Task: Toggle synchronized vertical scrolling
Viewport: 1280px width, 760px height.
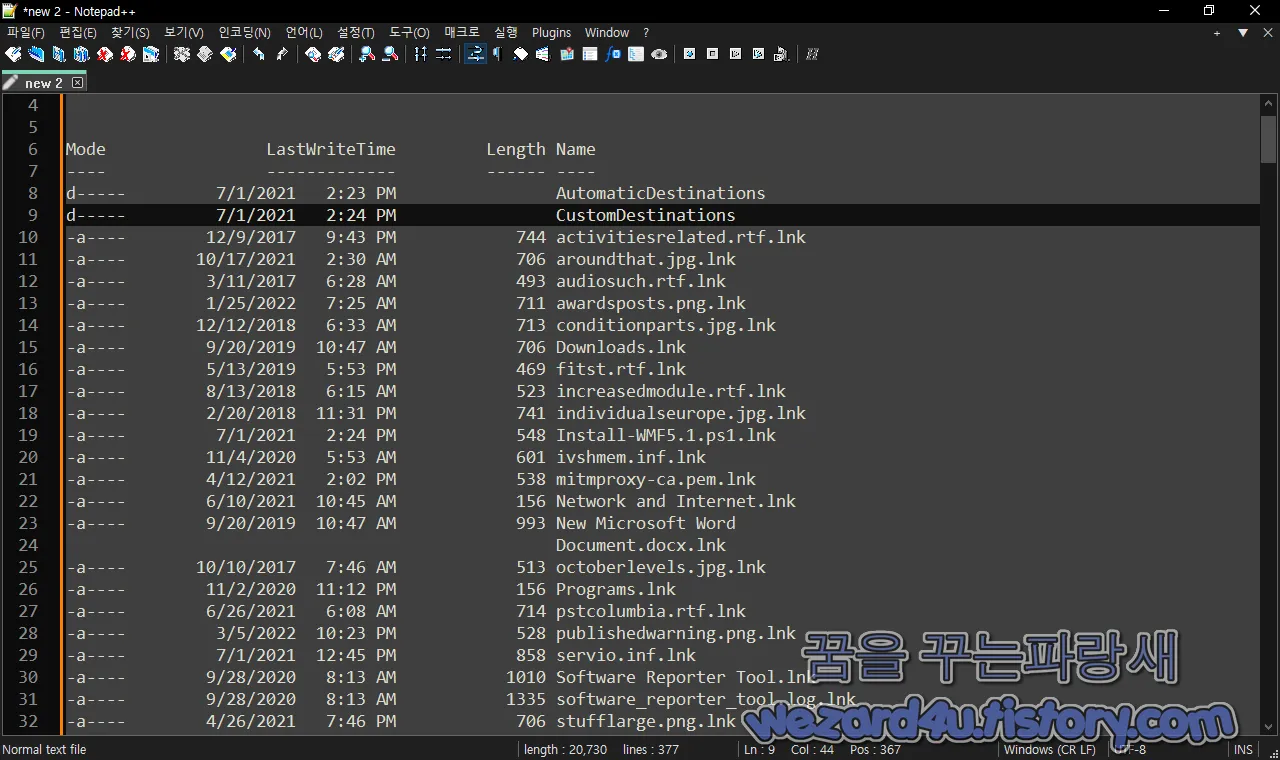Action: [421, 54]
